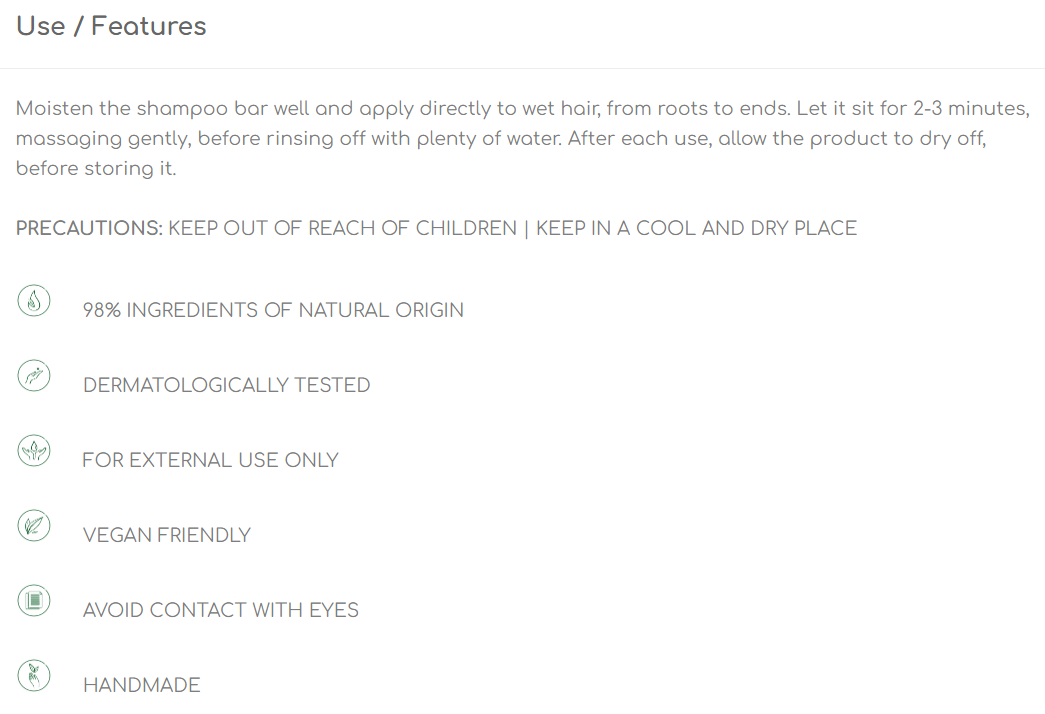Screen dimensions: 1045x714
Task: Select the Use / Features heading
Action: click(111, 26)
